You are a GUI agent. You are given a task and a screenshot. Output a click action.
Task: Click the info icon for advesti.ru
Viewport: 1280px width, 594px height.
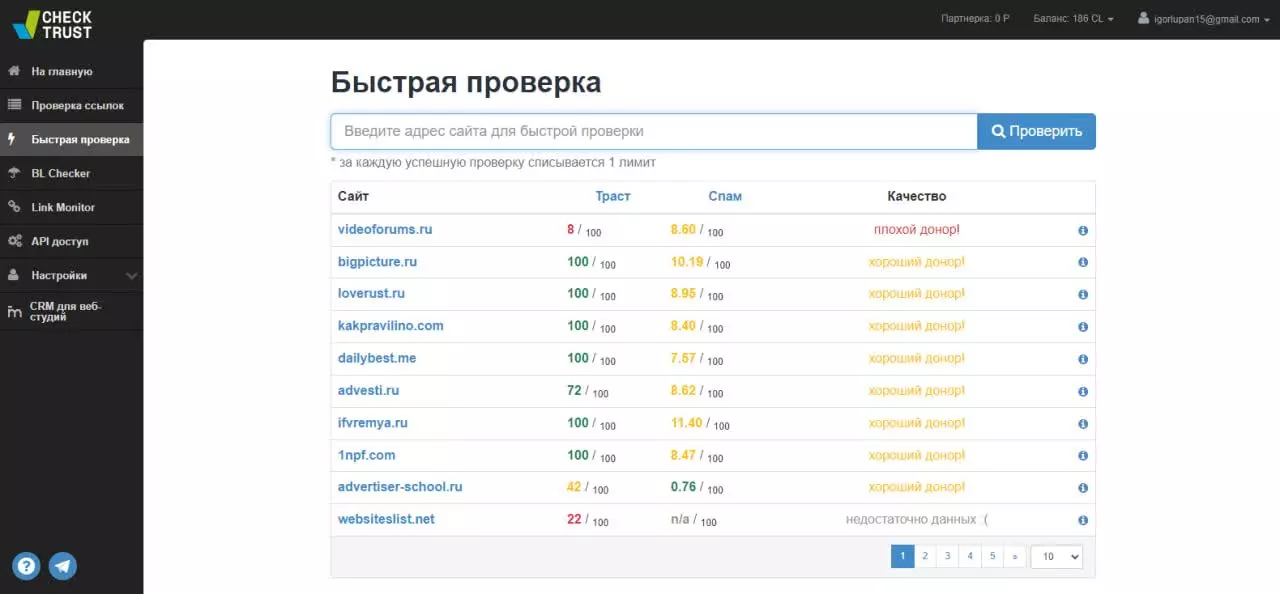1083,392
